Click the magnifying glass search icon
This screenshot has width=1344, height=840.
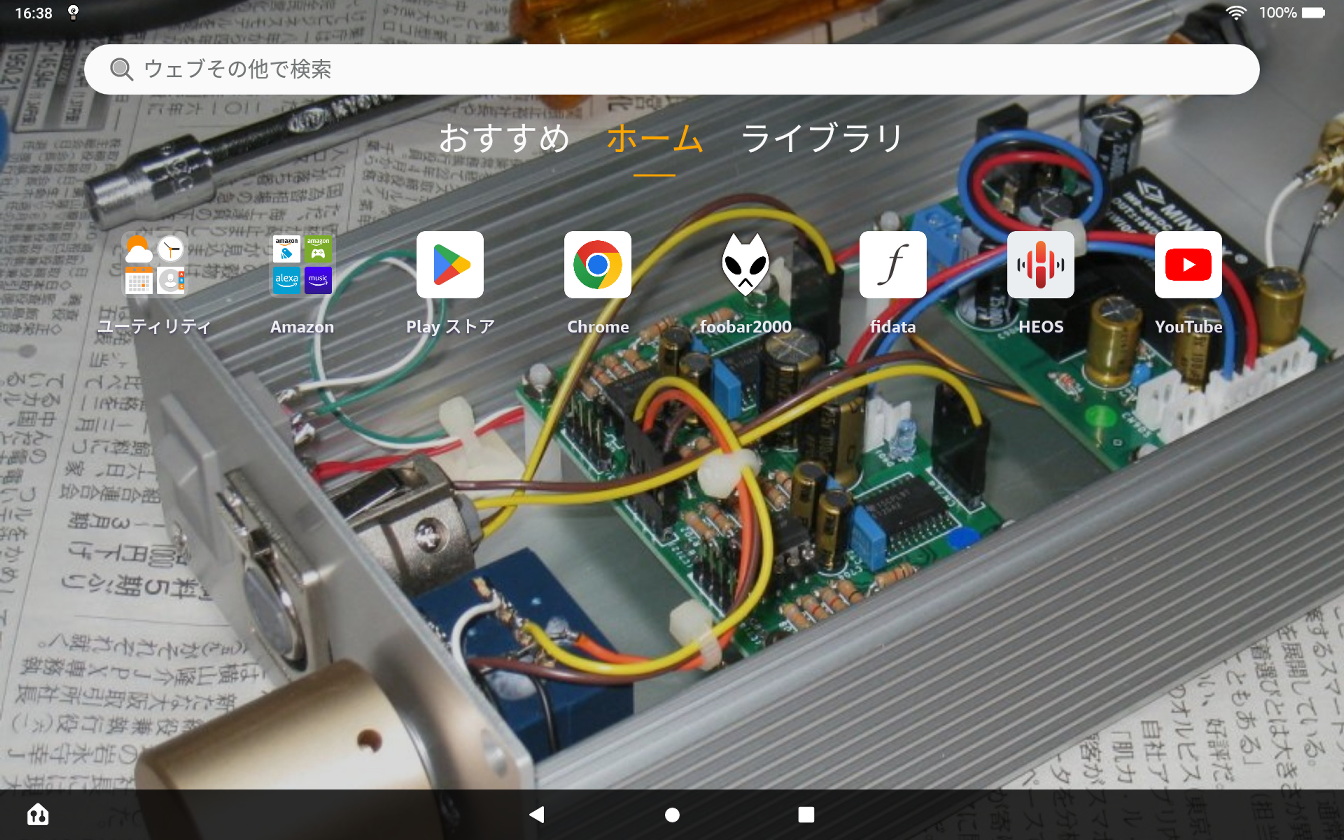click(x=121, y=69)
